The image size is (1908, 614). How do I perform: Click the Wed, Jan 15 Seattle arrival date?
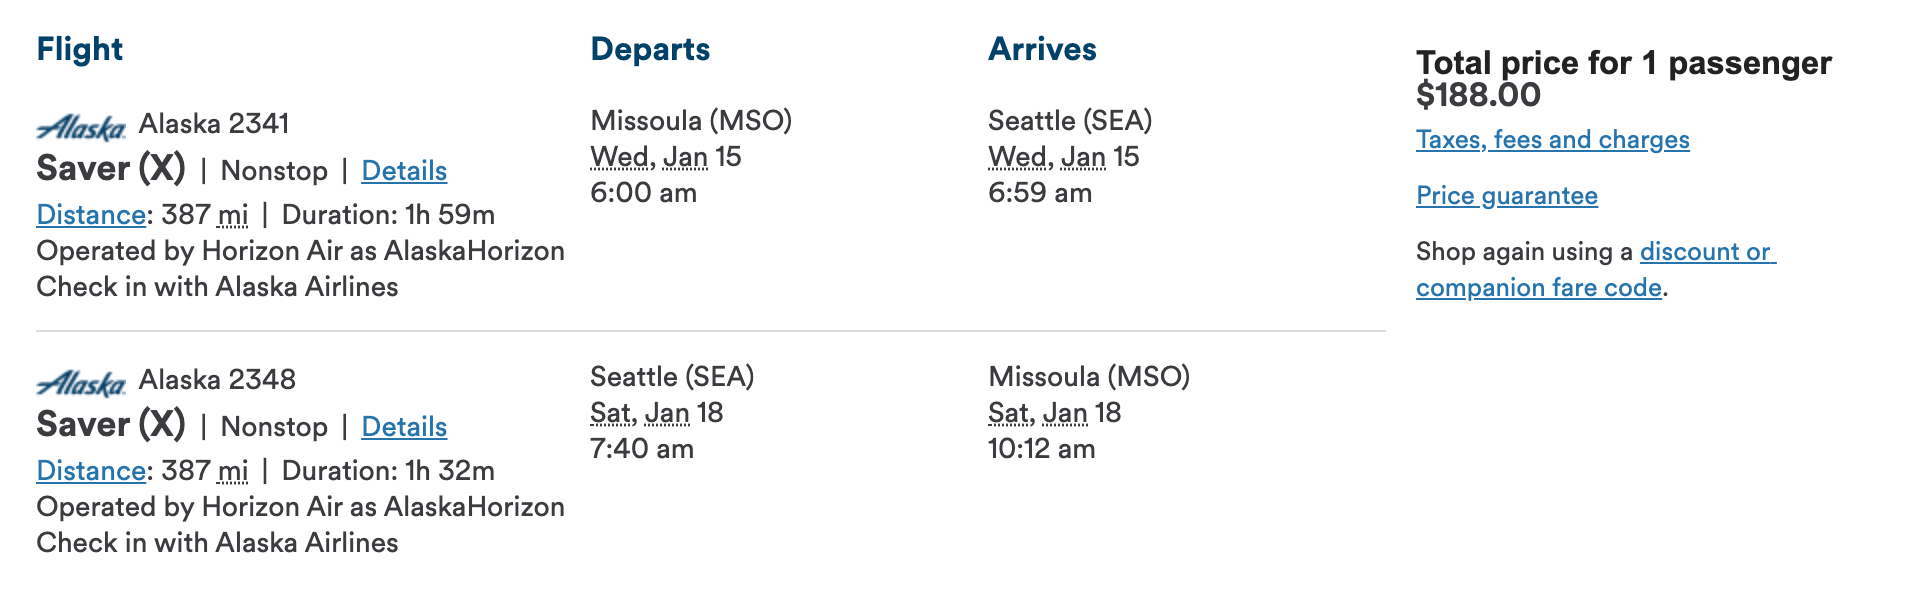click(x=1063, y=157)
